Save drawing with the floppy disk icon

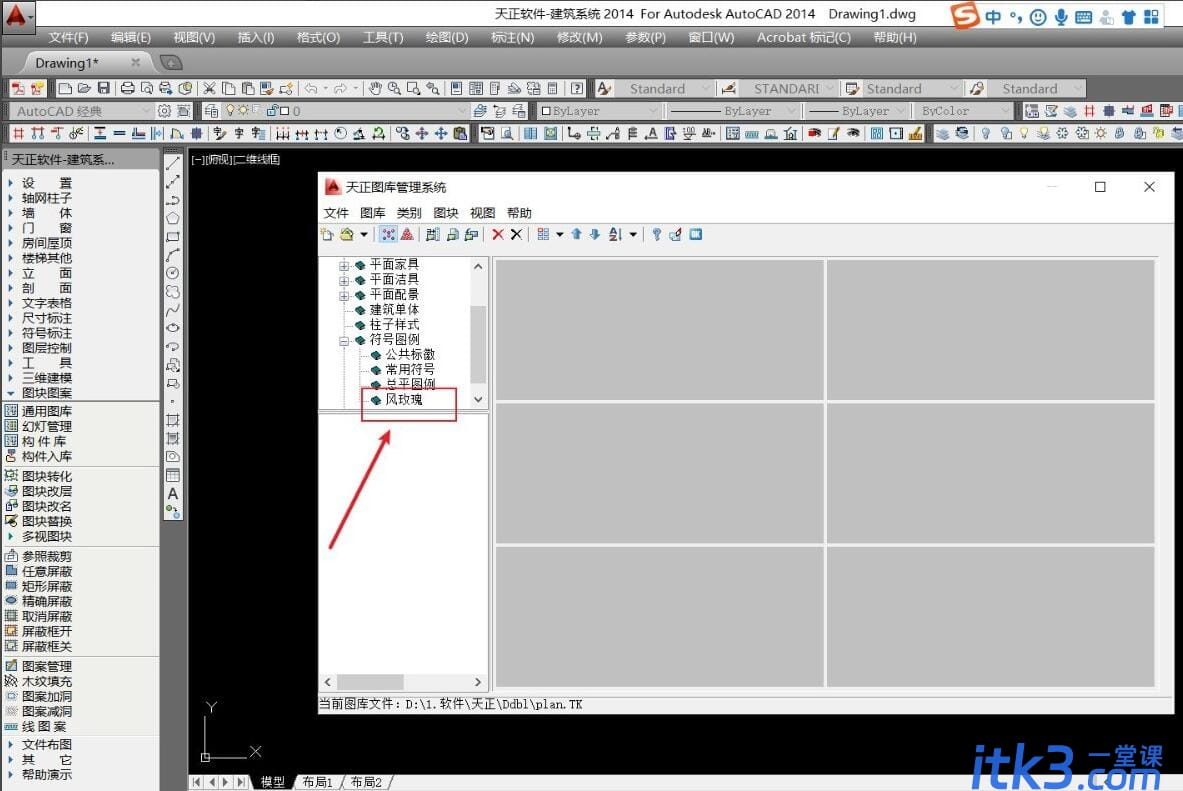[x=103, y=88]
